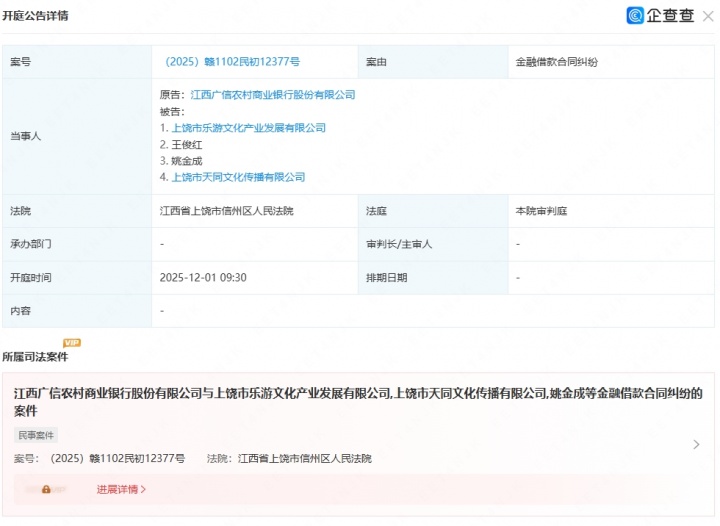The width and height of the screenshot is (720, 526).
Task: Click the 开庭公告详情 title
Action: click(x=35, y=16)
